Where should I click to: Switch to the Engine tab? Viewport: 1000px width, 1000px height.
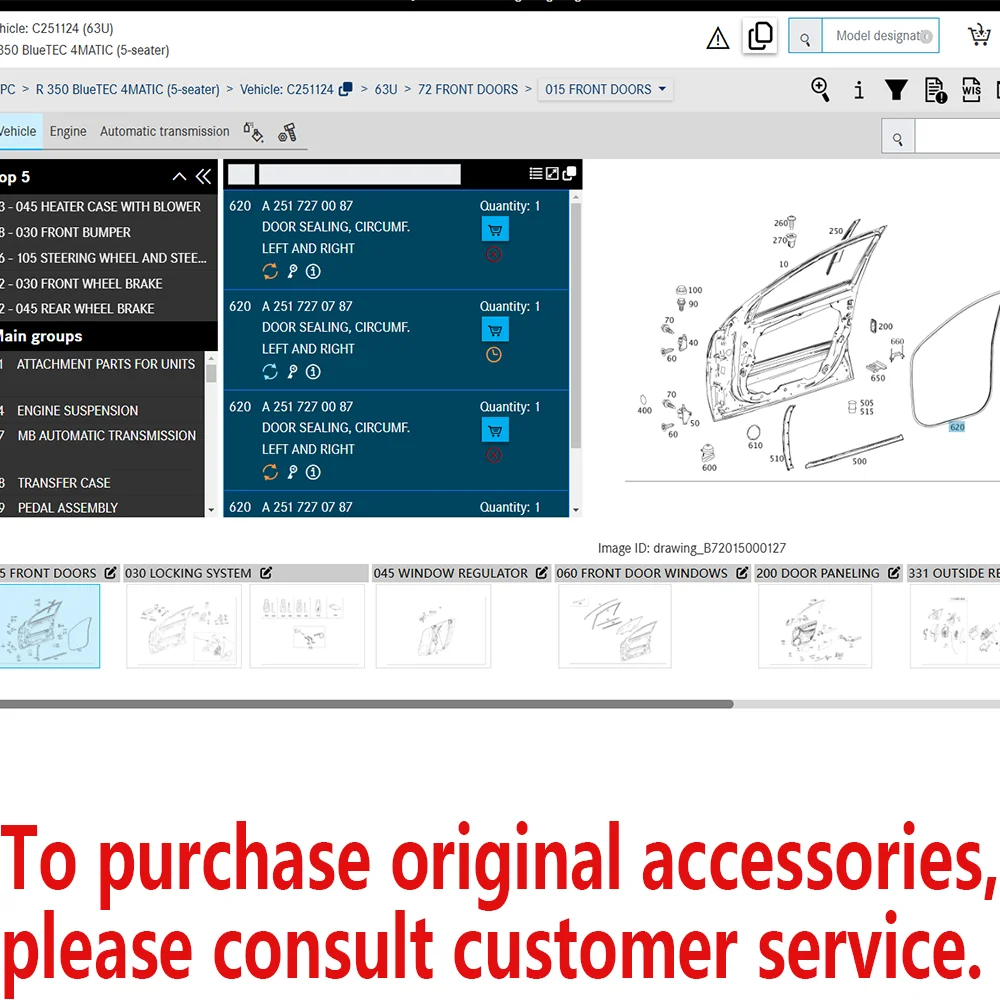[68, 131]
